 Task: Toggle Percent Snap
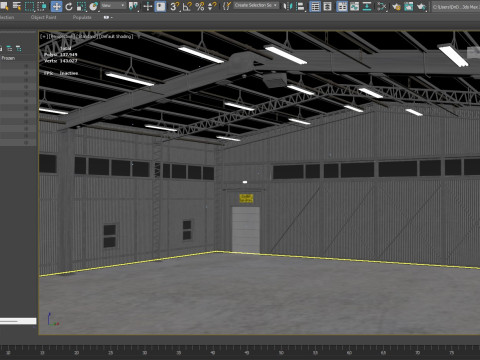point(200,6)
